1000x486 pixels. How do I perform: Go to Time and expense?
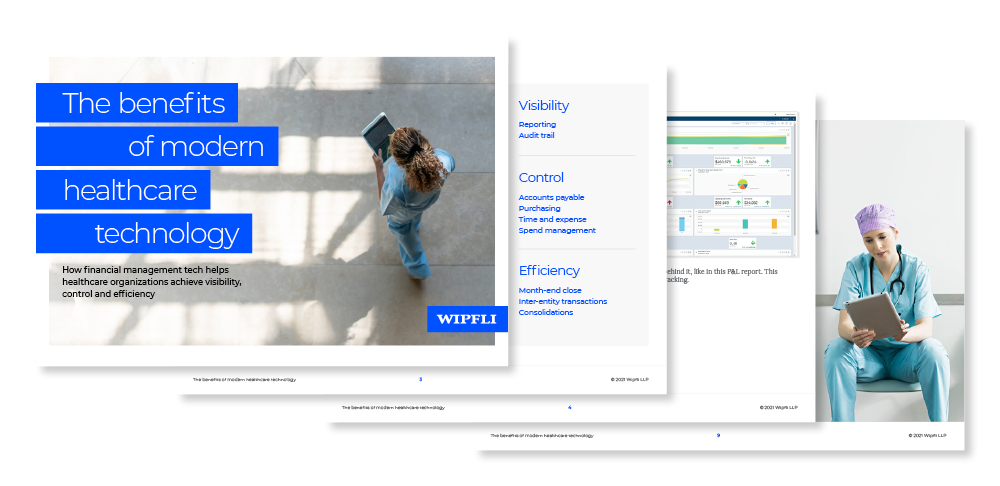click(552, 219)
